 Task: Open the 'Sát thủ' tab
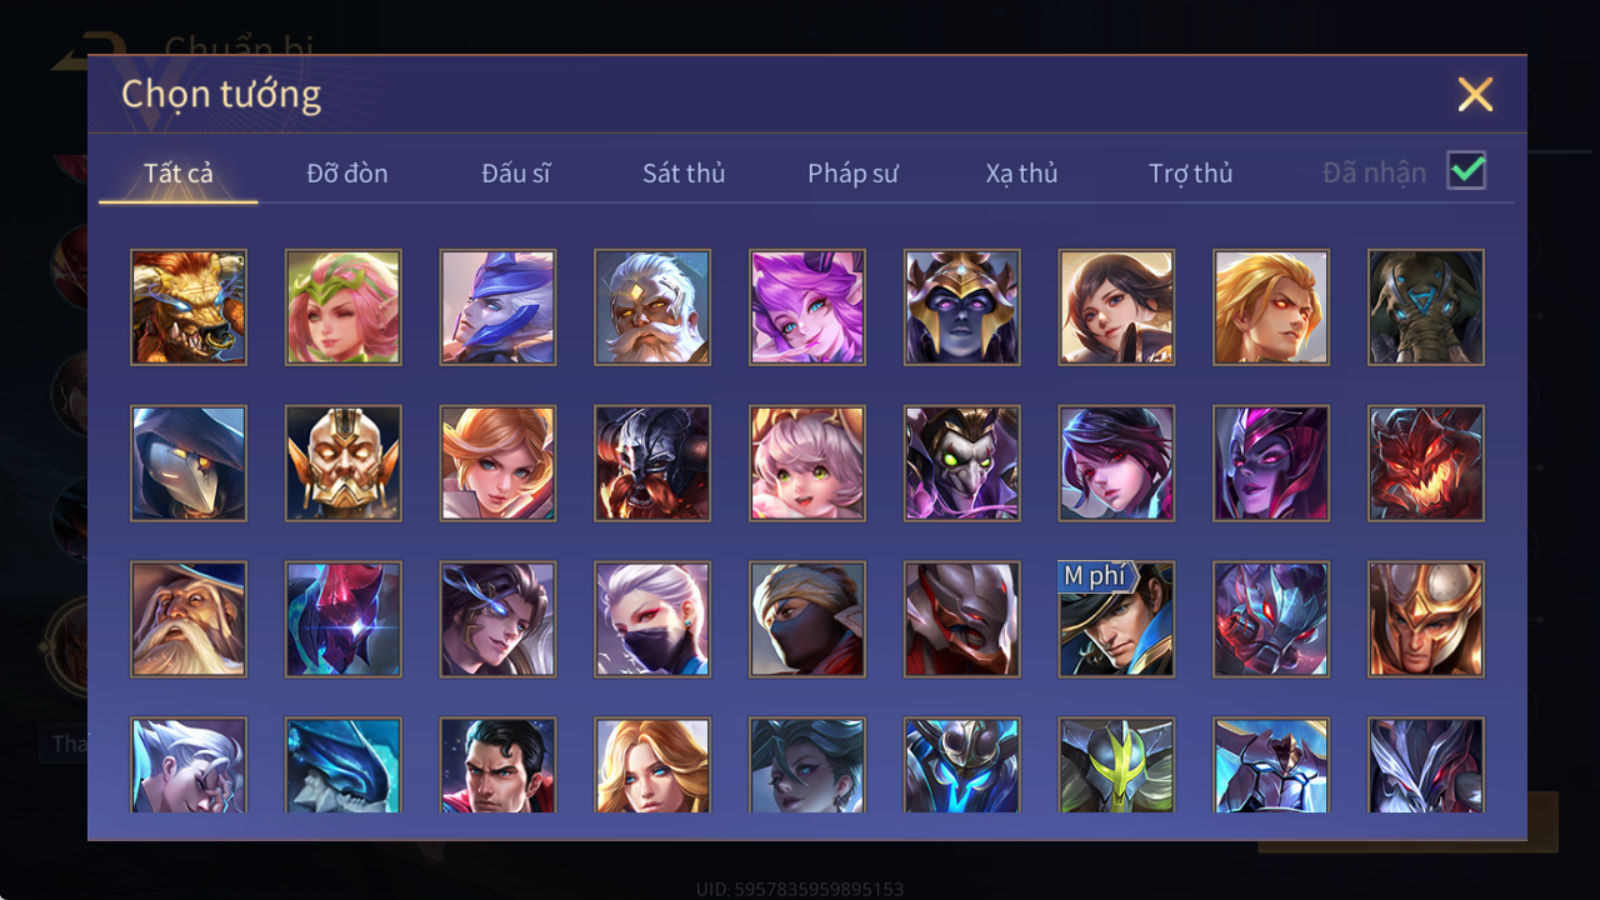pyautogui.click(x=684, y=173)
